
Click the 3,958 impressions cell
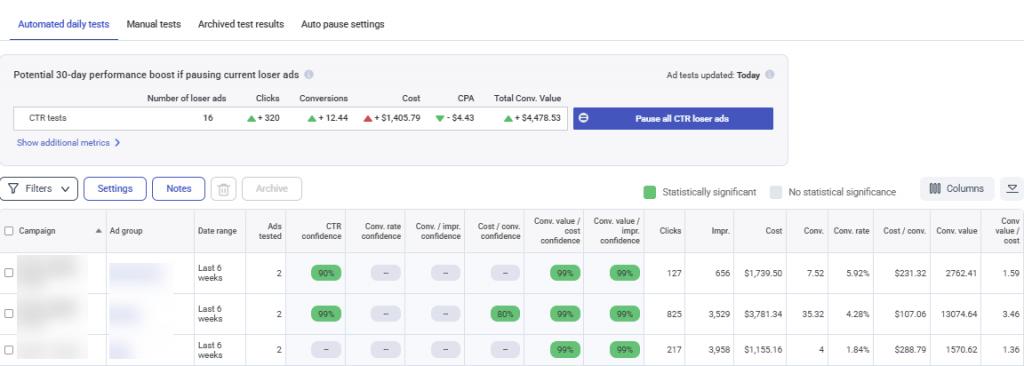tap(718, 350)
